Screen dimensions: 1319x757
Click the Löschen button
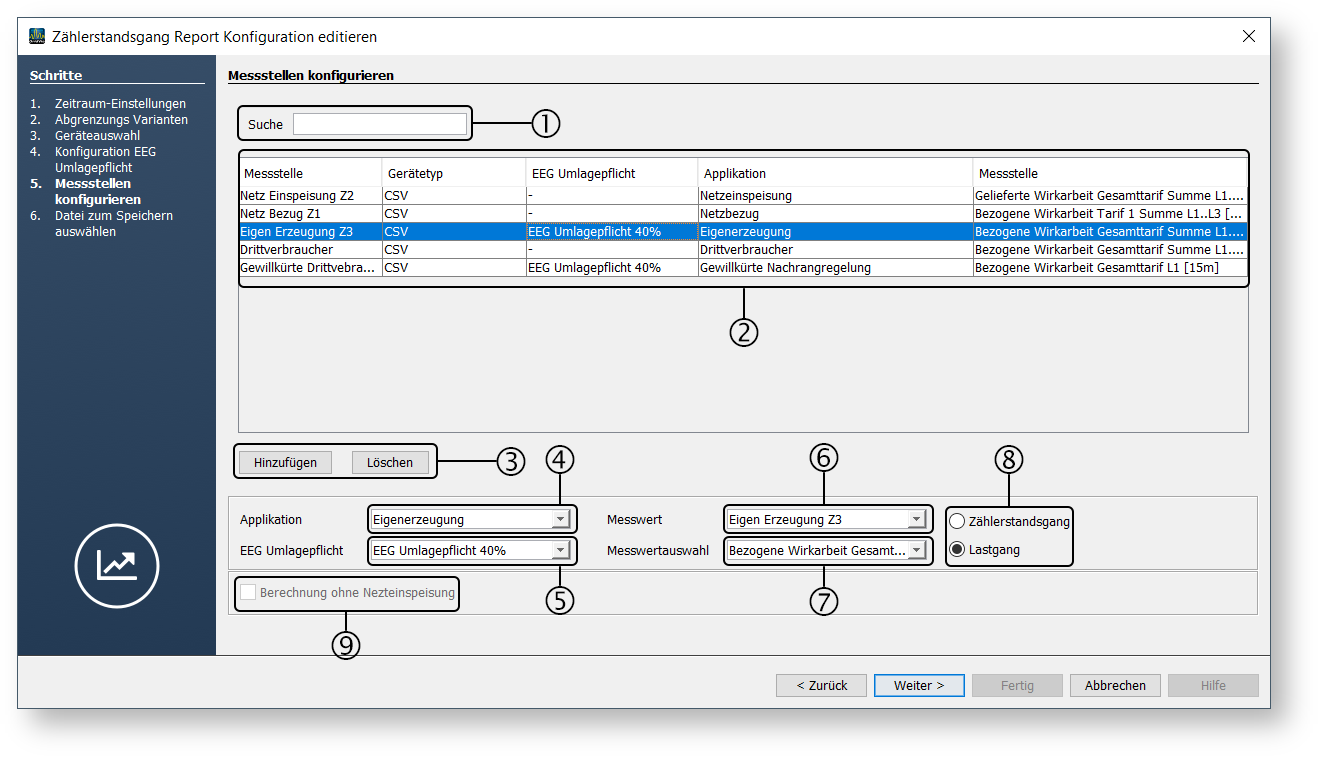tap(390, 462)
